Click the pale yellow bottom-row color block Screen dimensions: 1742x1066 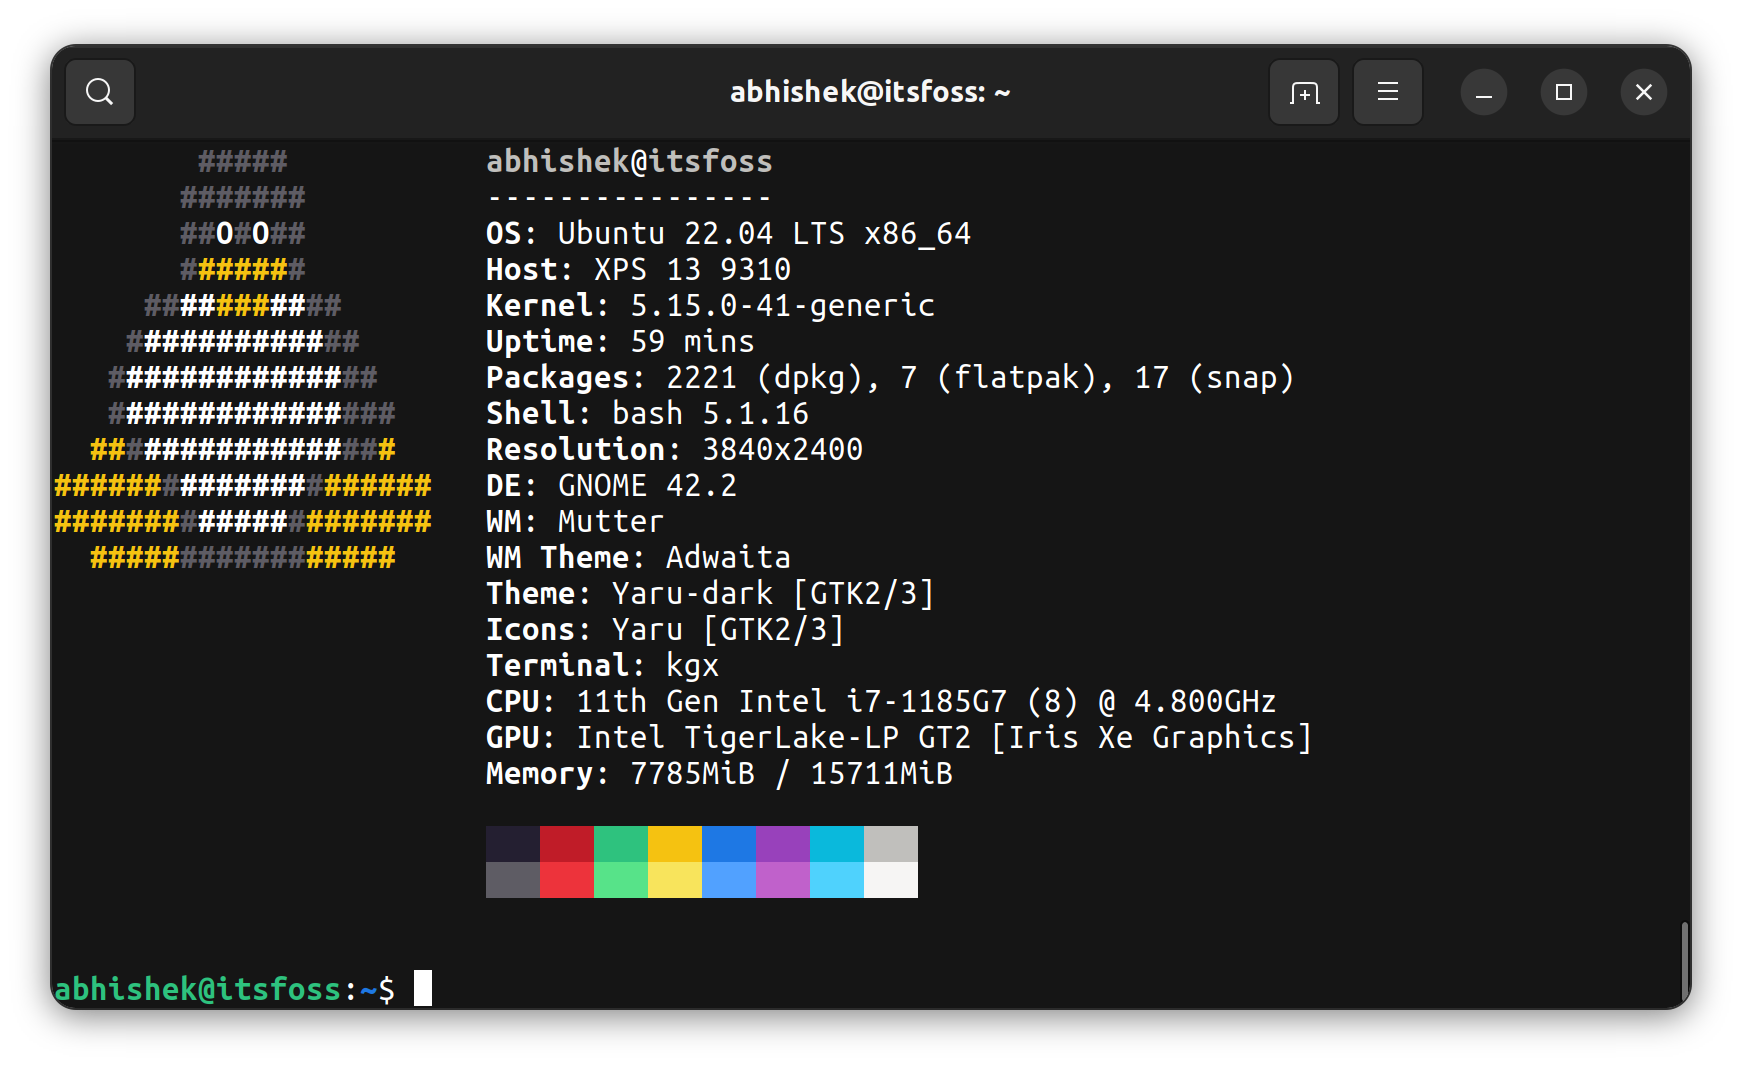tap(675, 880)
